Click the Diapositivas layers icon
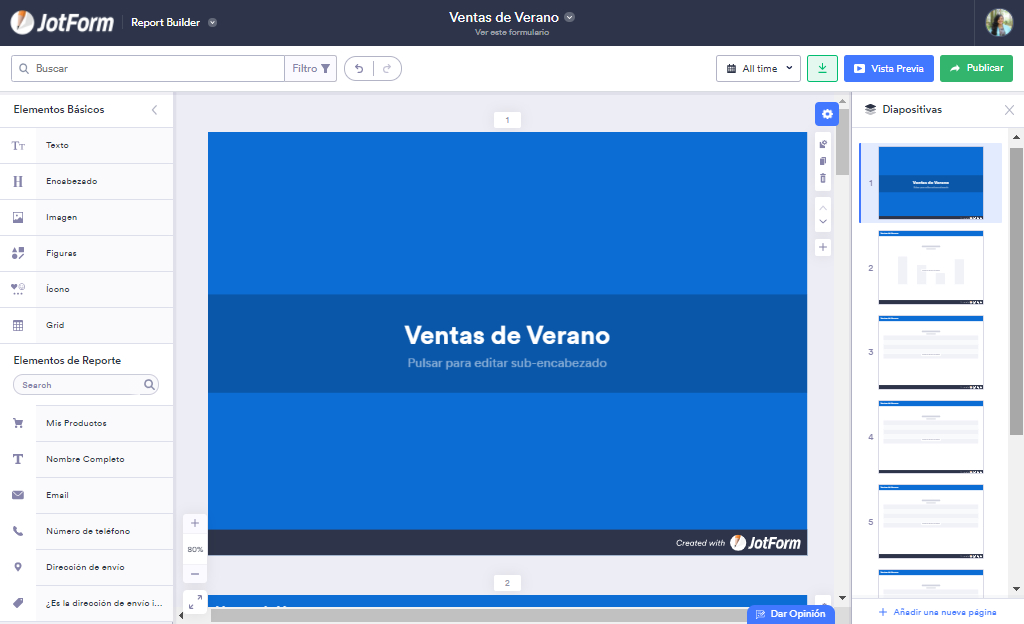The image size is (1024, 624). (x=870, y=110)
